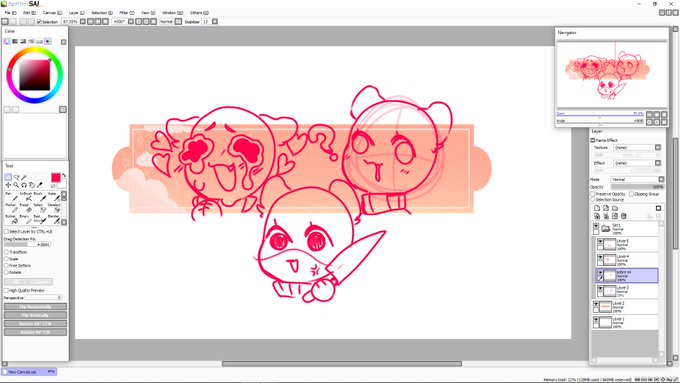Create a new linework layer

606,208
